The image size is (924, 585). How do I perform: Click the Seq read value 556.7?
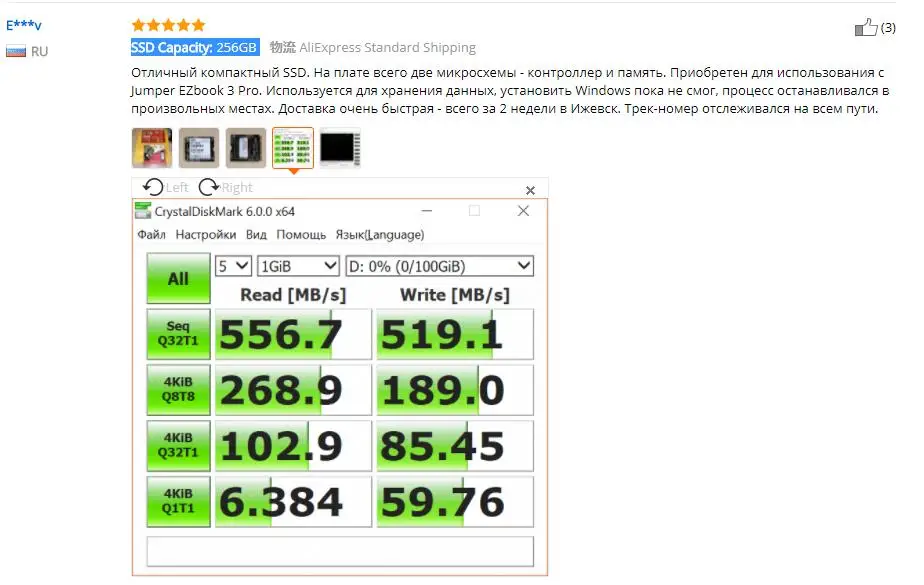point(293,334)
